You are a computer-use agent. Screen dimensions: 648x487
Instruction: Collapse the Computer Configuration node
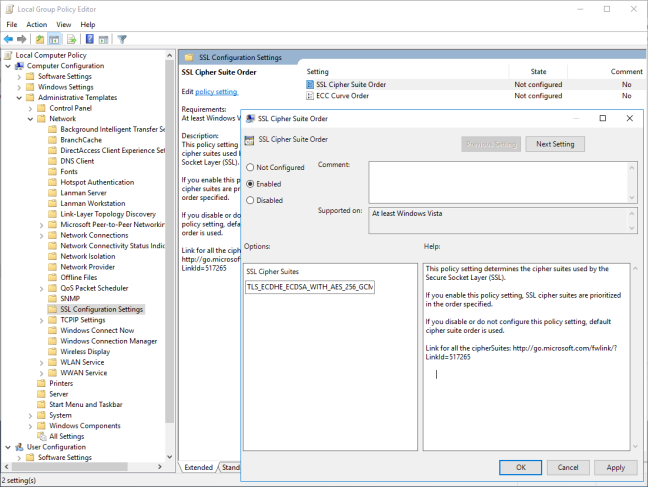tap(8, 66)
